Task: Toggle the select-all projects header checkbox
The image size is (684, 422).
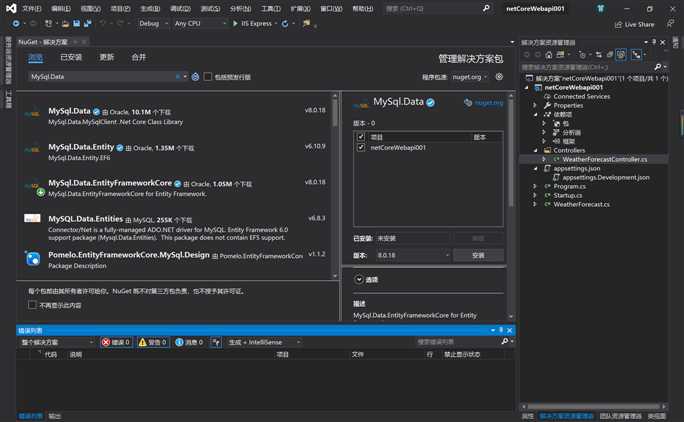Action: point(361,137)
